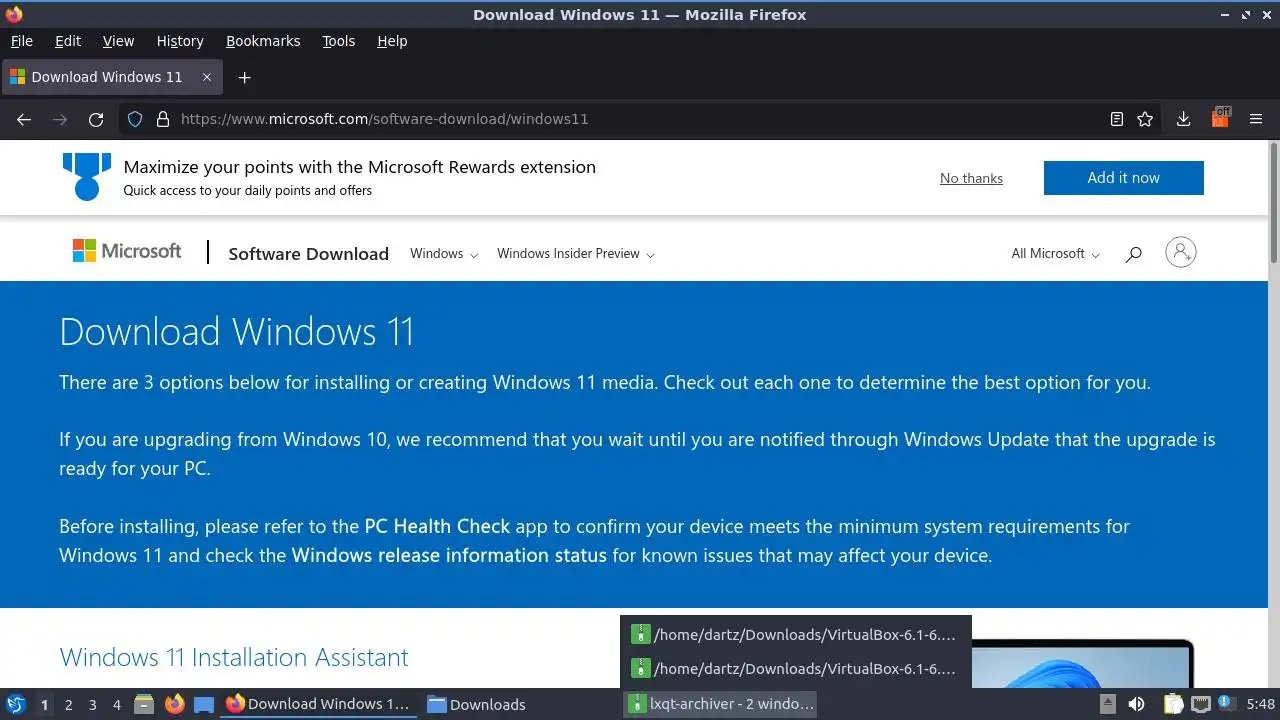Expand the All Microsoft dropdown
Screen dimensions: 1280x720
click(1055, 254)
